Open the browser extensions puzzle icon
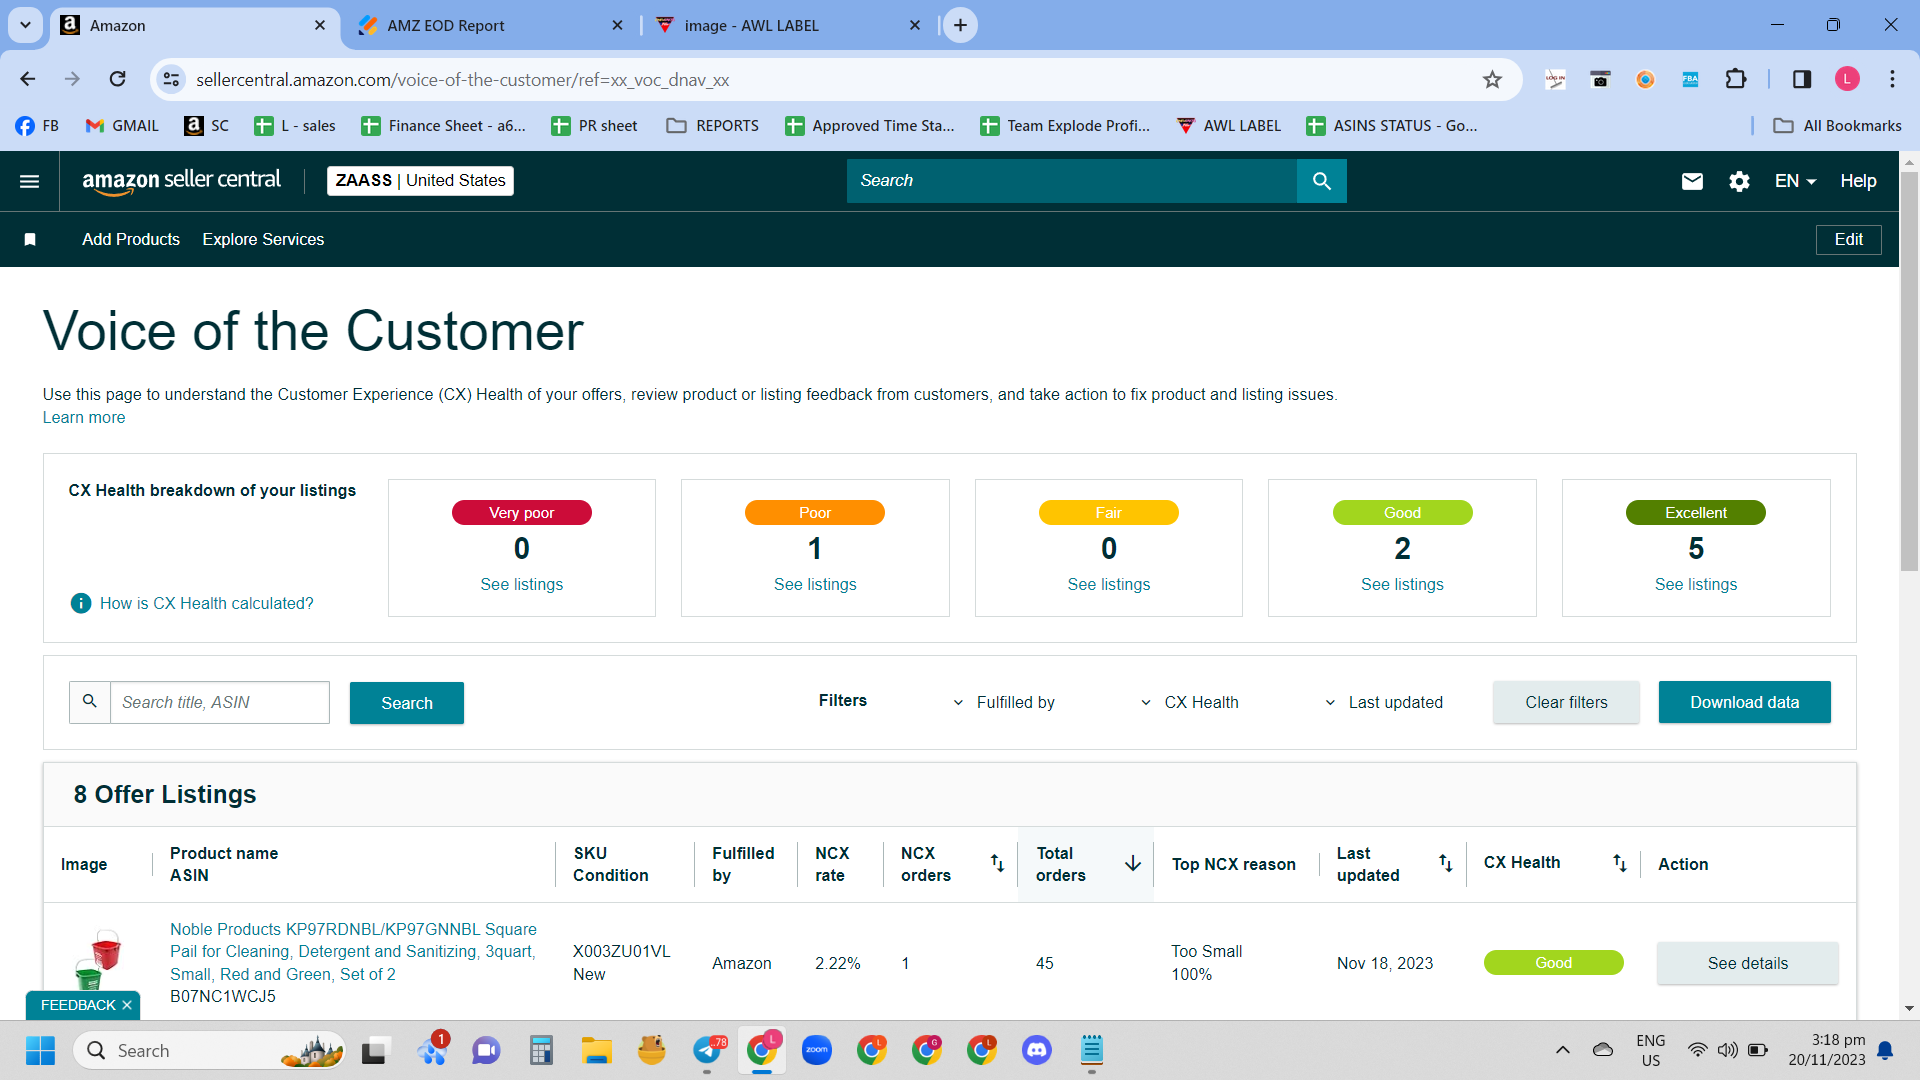 click(1736, 79)
